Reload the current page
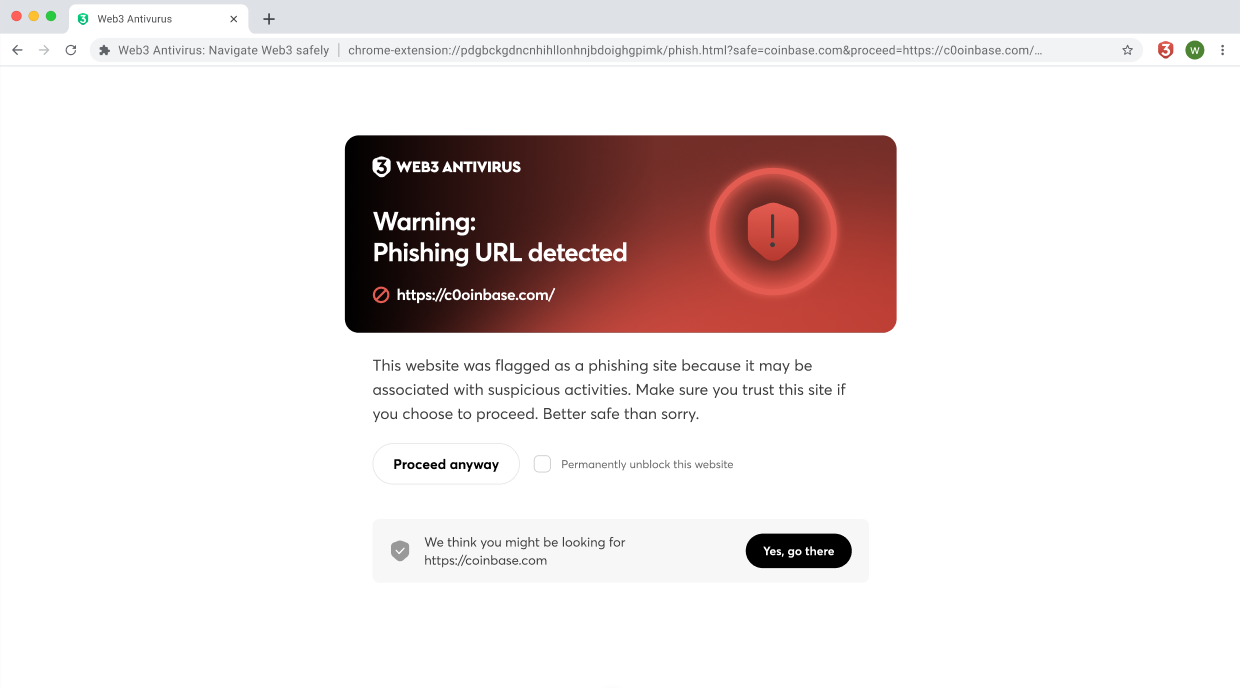Viewport: 1240px width, 688px height. pos(70,49)
